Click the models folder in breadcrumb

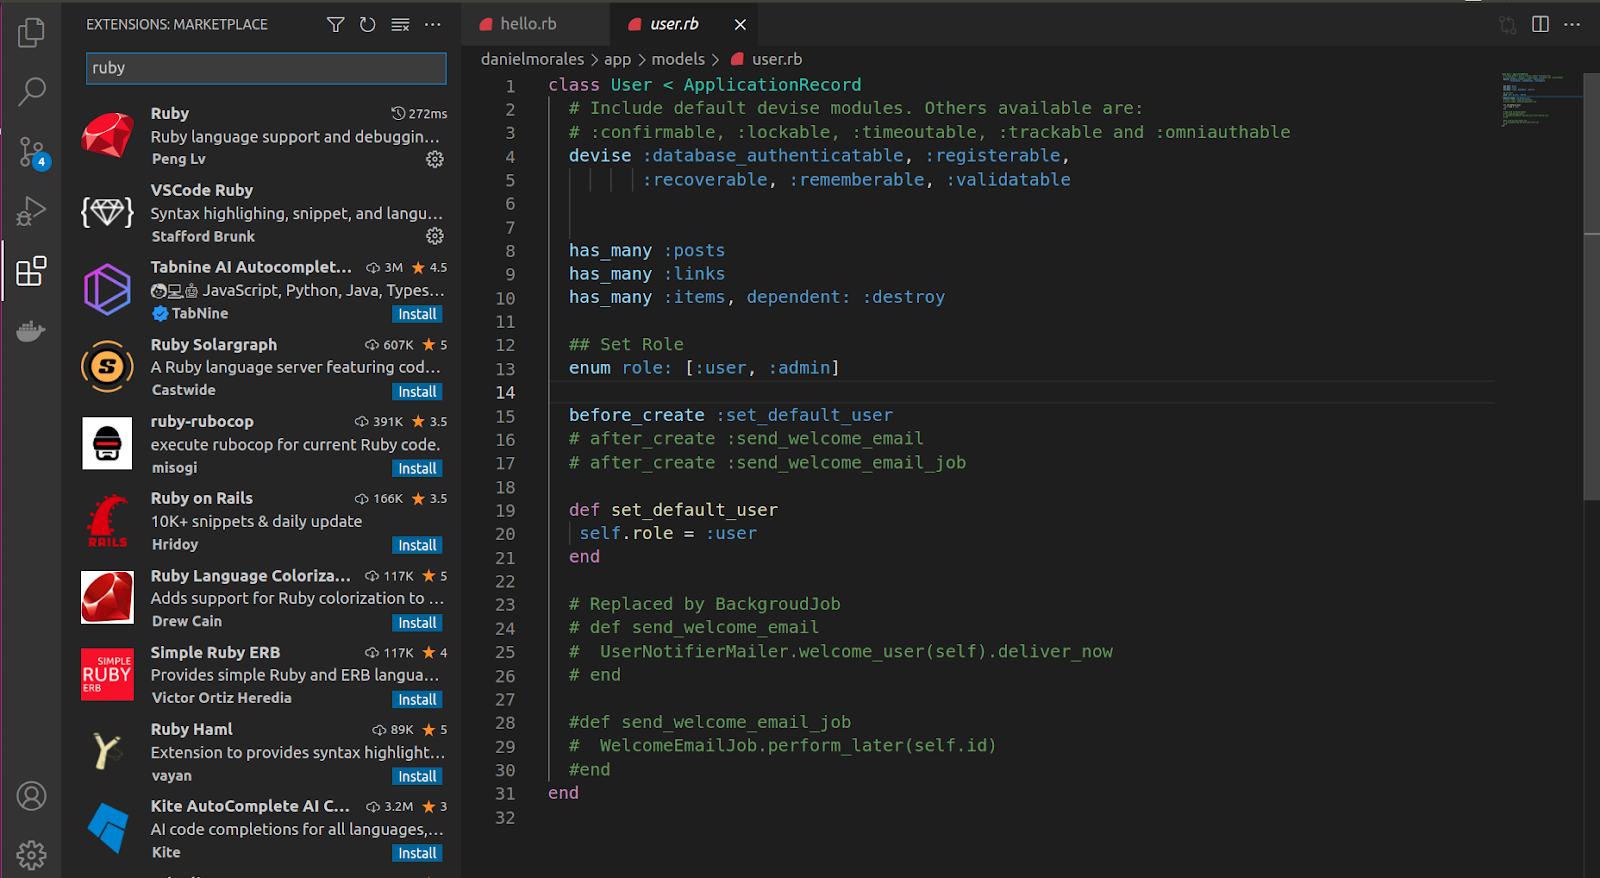678,59
